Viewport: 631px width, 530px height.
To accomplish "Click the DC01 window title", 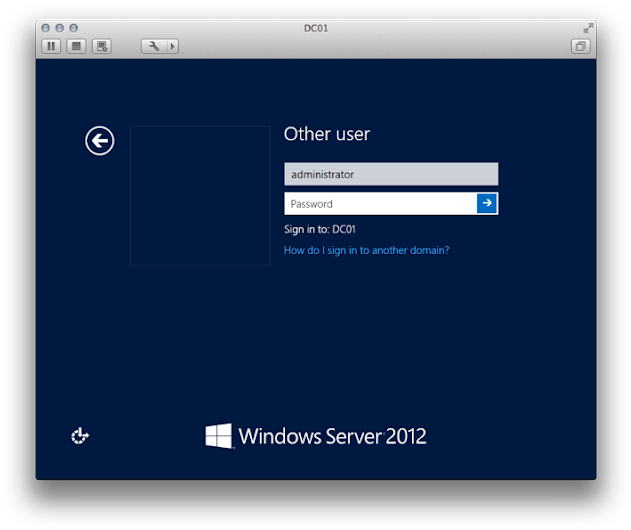I will (x=316, y=28).
